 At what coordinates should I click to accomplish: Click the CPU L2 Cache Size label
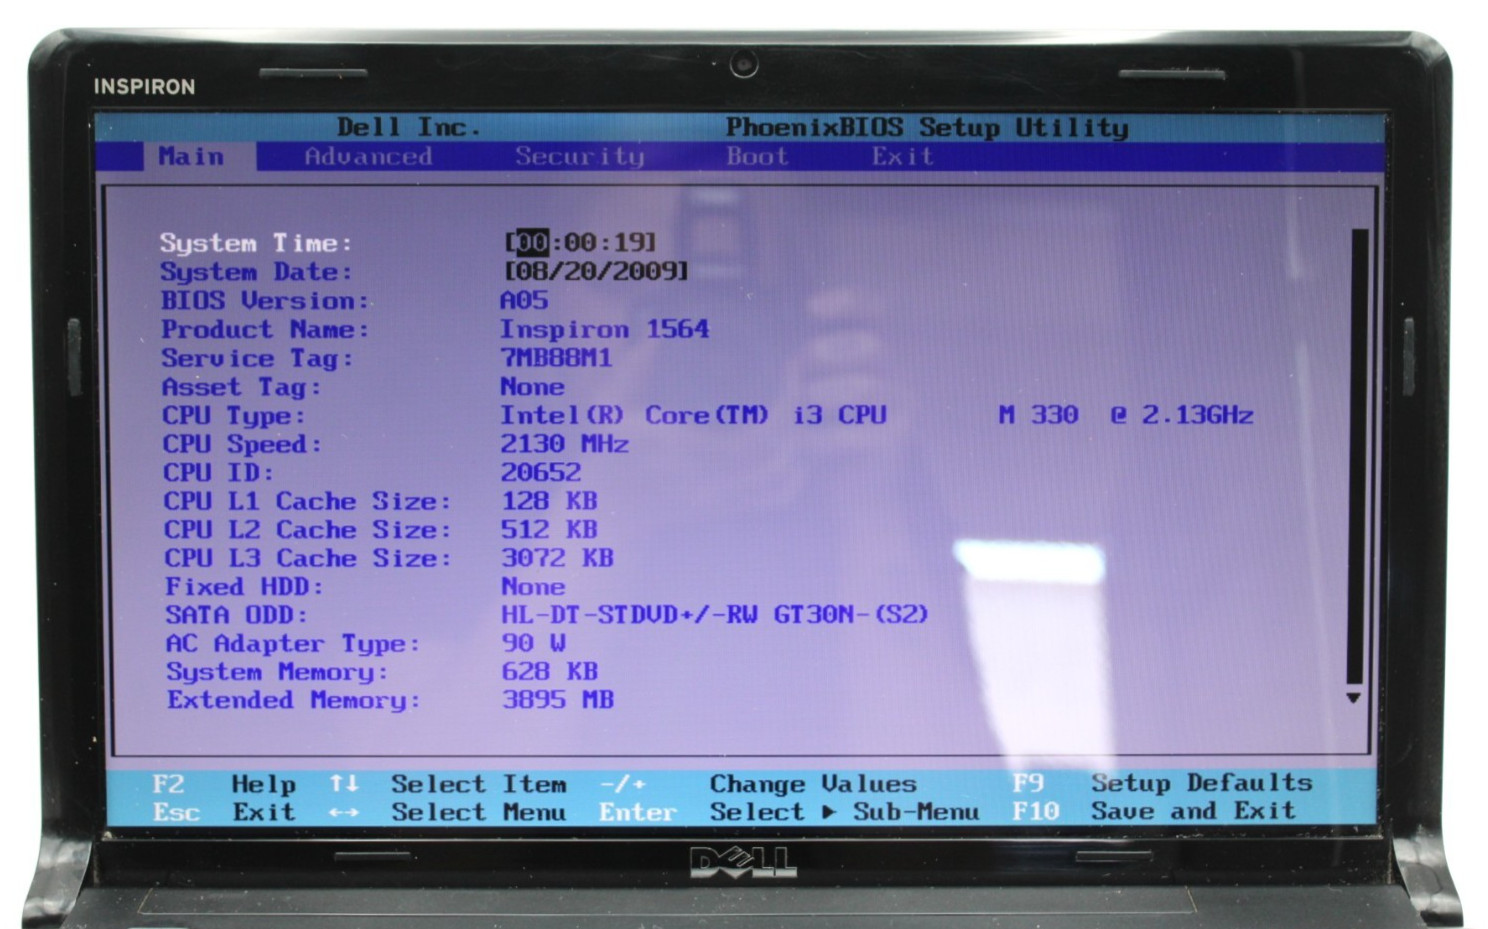click(x=306, y=530)
